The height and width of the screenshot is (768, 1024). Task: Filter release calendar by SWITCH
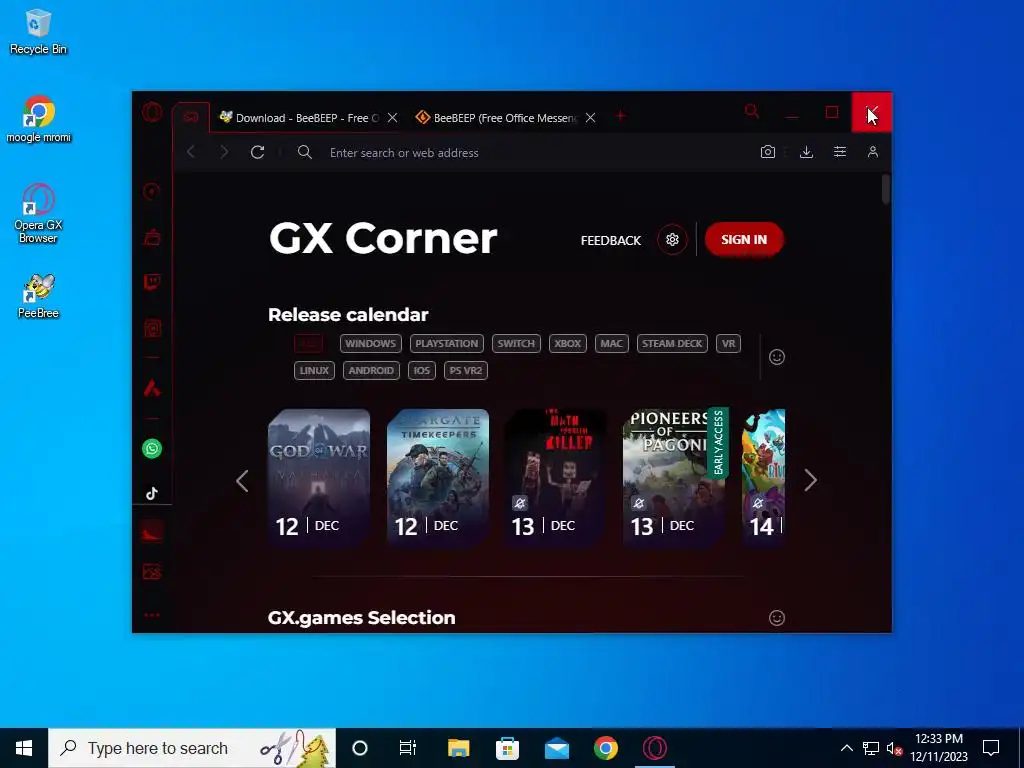coord(516,344)
